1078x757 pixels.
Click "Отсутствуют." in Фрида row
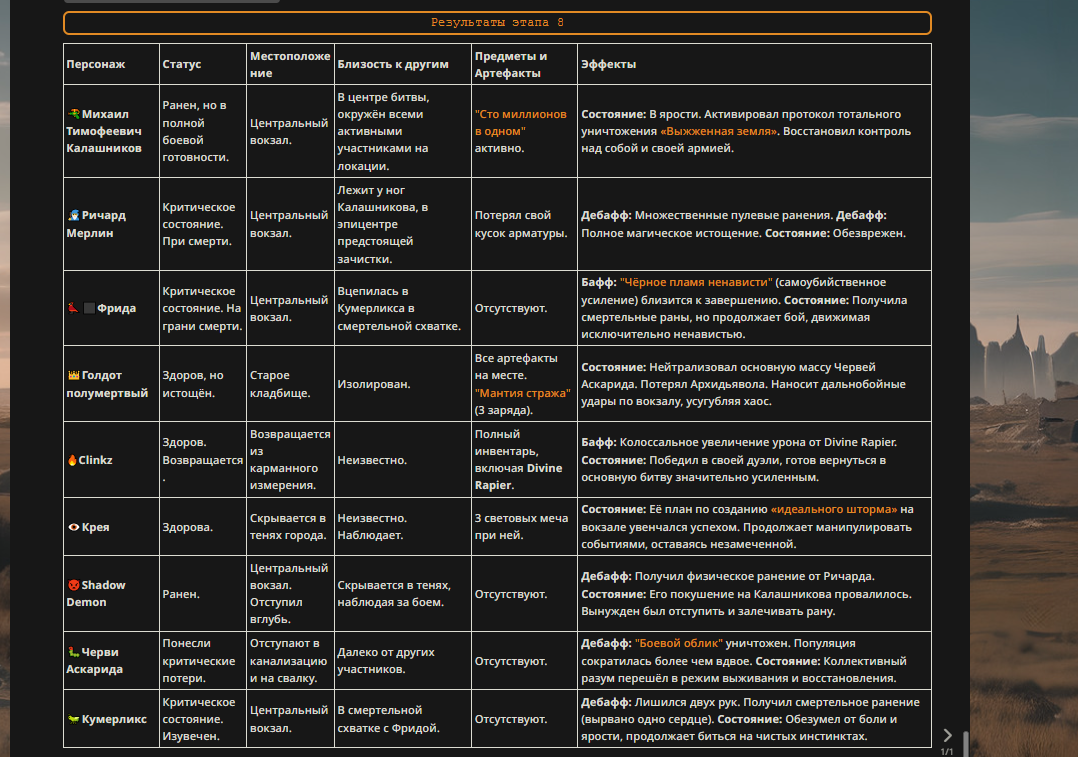coord(511,308)
